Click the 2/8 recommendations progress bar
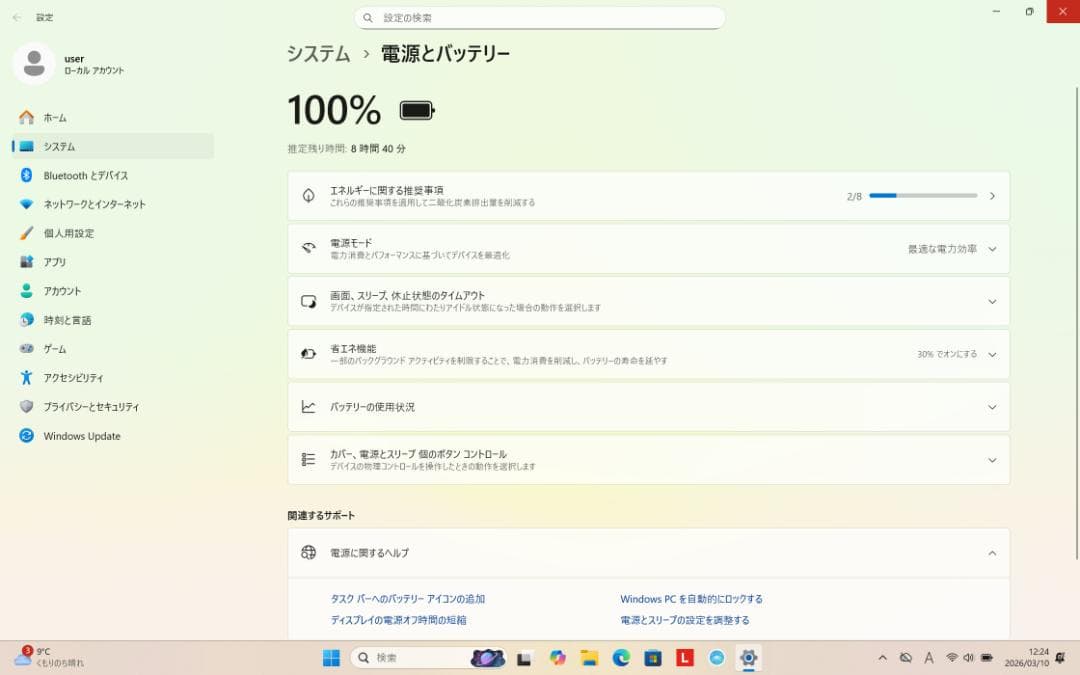Image resolution: width=1080 pixels, height=675 pixels. click(x=921, y=195)
